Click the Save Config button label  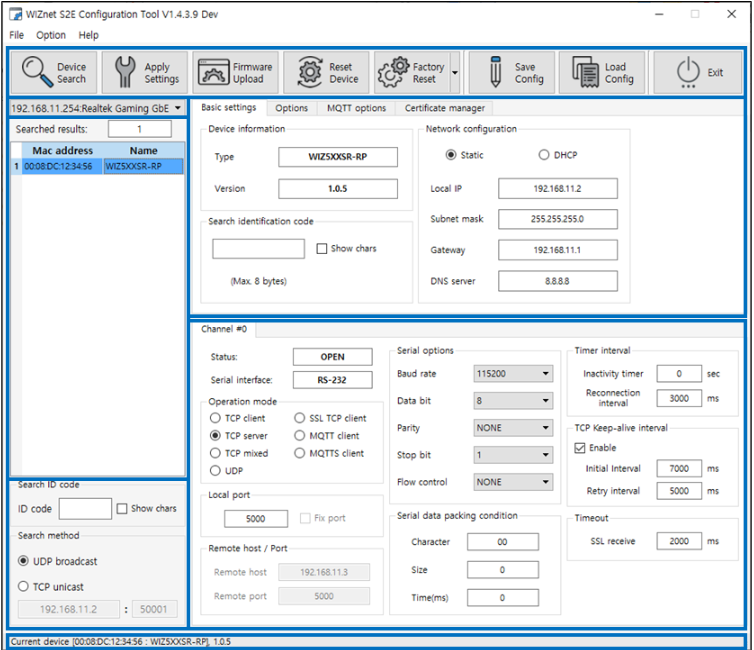point(529,73)
